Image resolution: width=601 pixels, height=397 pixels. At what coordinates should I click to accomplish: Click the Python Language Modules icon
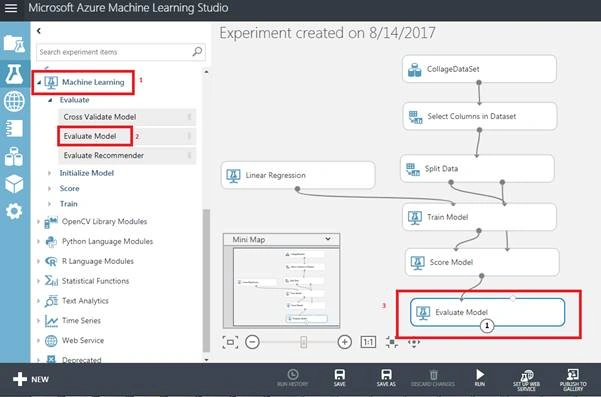coord(51,241)
